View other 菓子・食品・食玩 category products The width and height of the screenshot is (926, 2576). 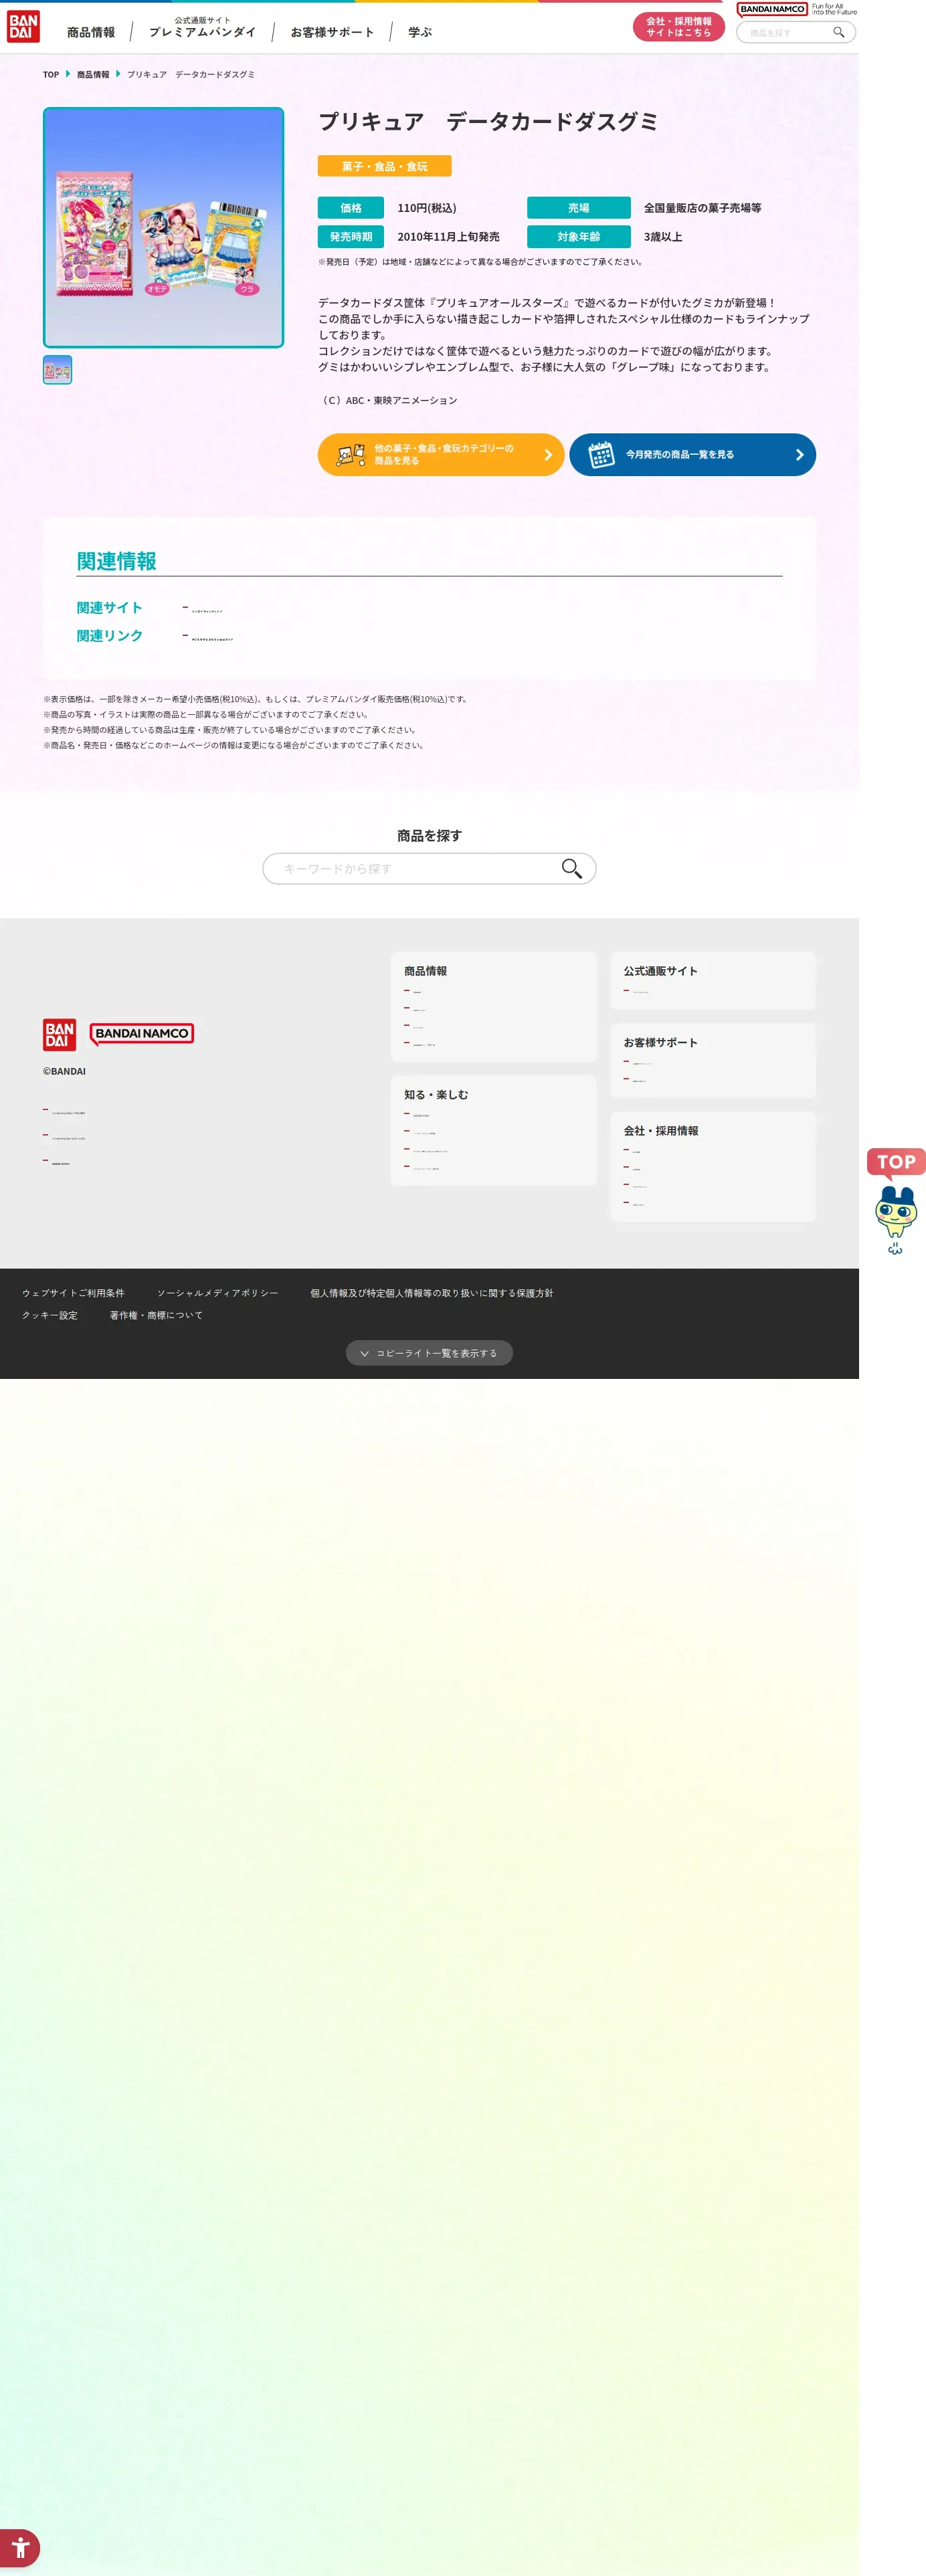(x=441, y=455)
